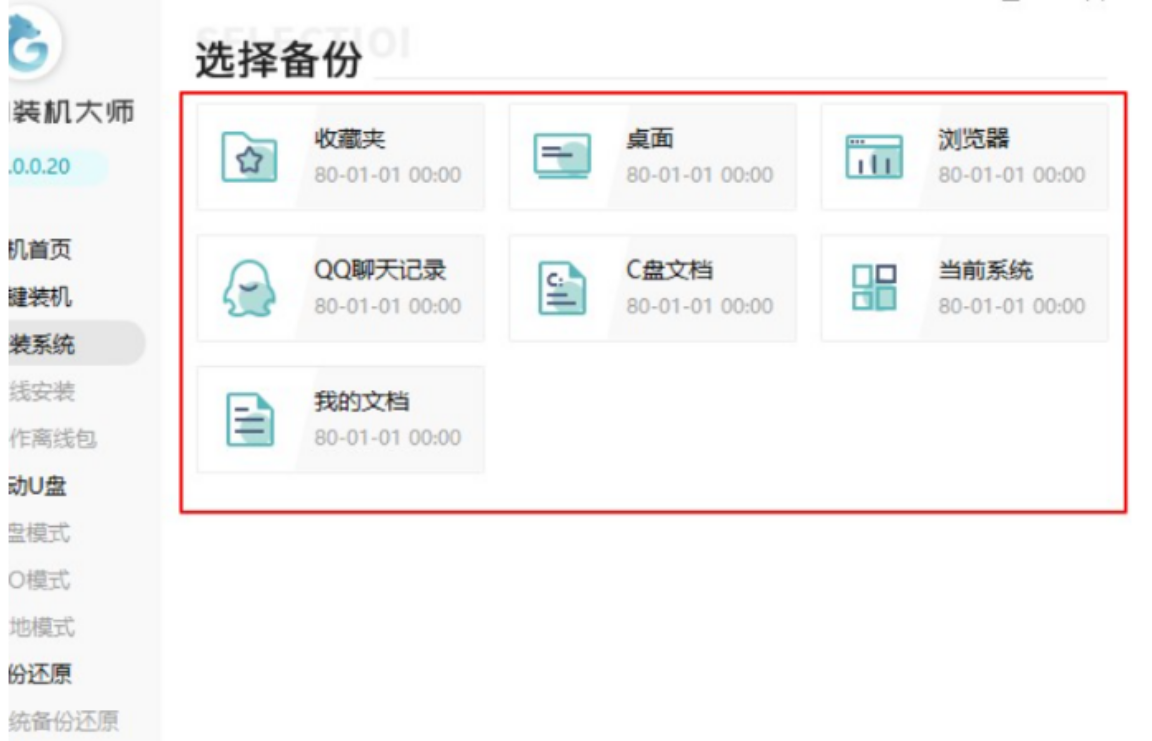Select the 桌面 backup label
The height and width of the screenshot is (741, 1152).
[649, 138]
